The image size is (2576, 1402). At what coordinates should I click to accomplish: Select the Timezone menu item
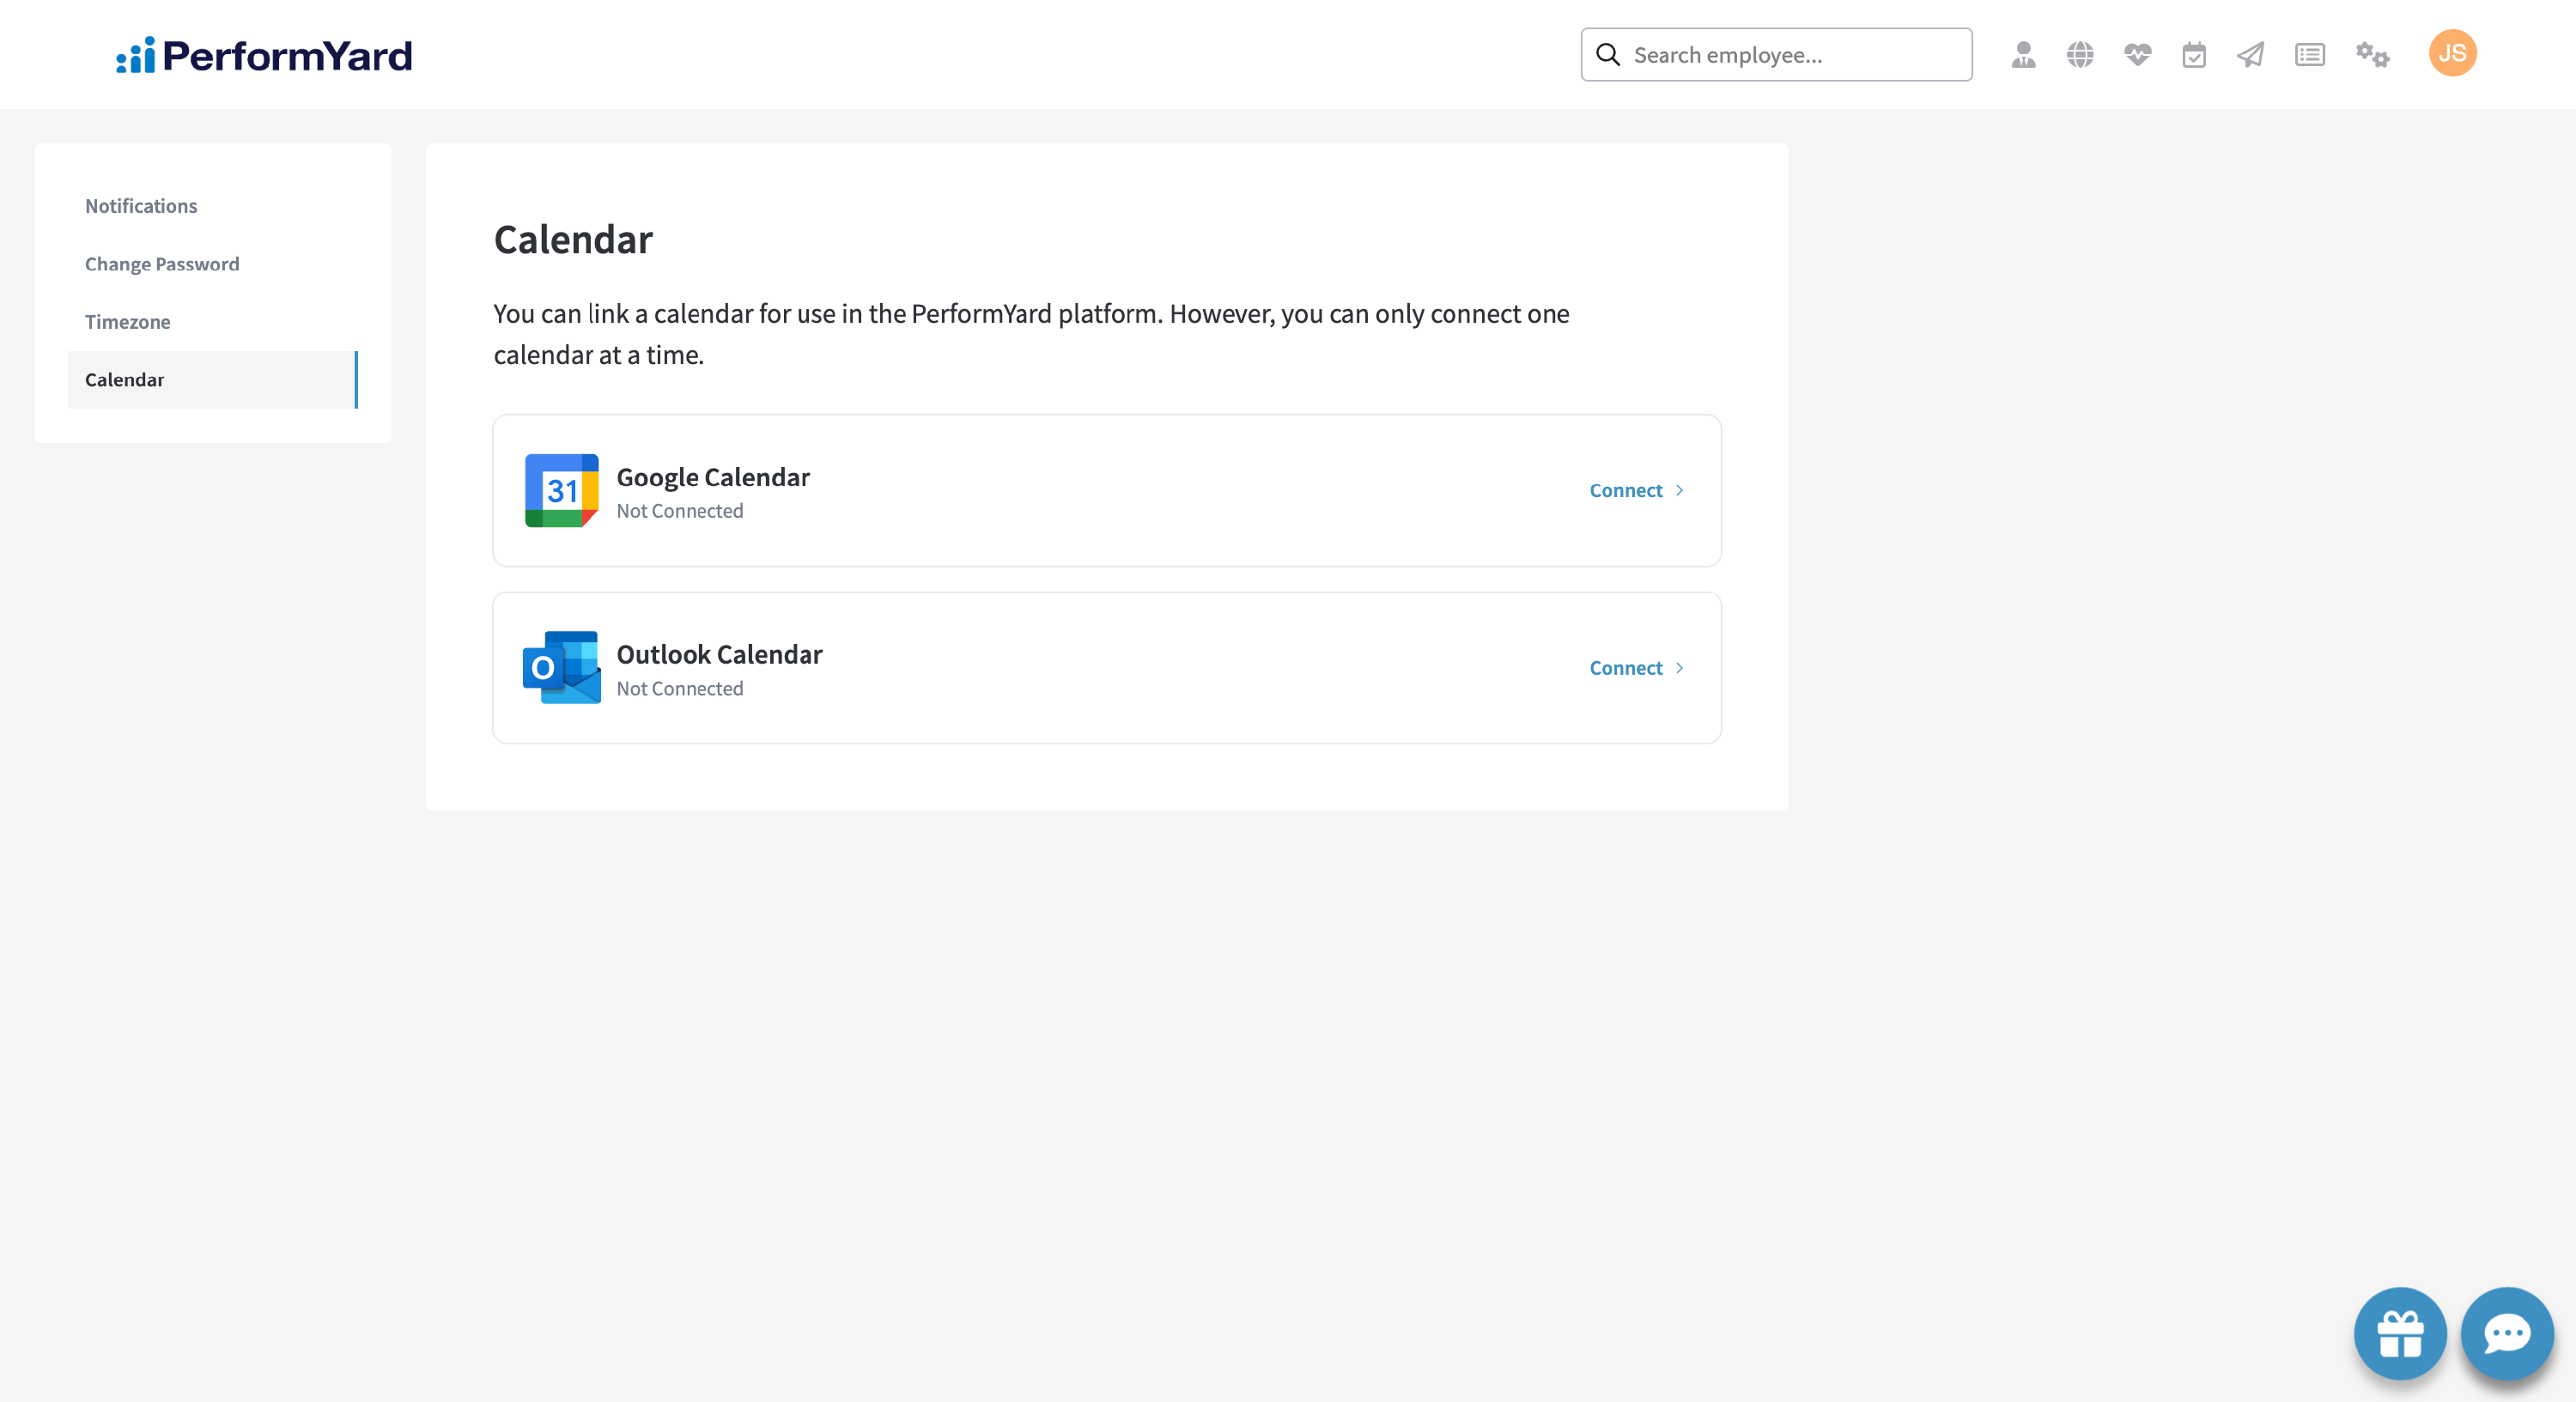click(127, 322)
